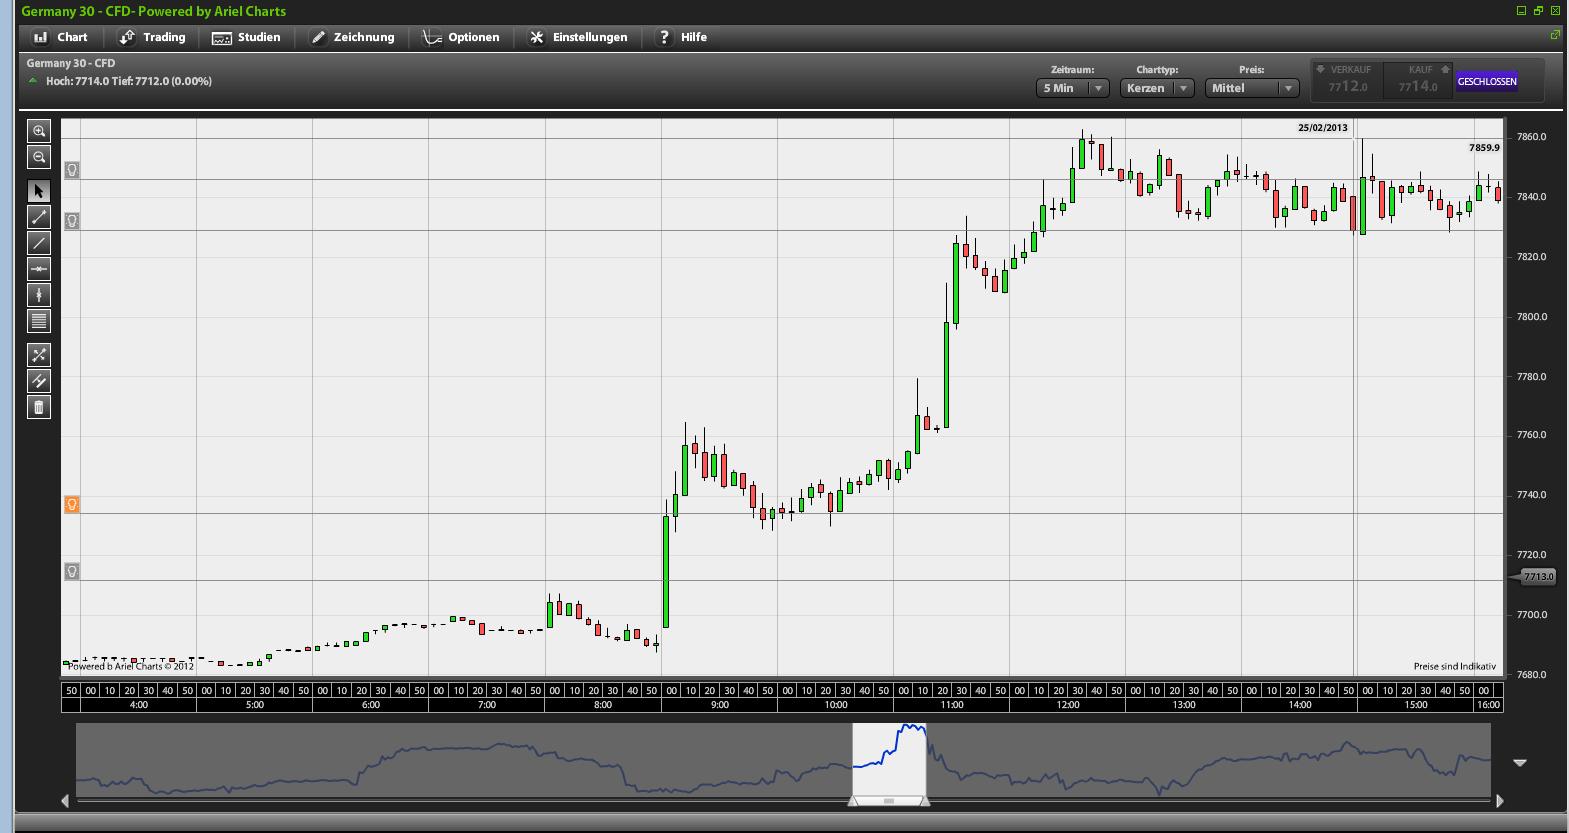Screen dimensions: 1569x833
Task: Click the center grip of the overview range
Action: [889, 801]
